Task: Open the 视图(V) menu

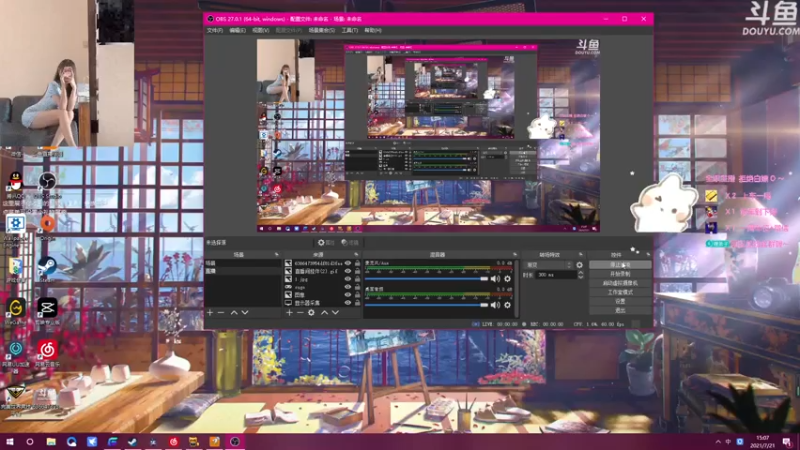Action: pos(260,30)
